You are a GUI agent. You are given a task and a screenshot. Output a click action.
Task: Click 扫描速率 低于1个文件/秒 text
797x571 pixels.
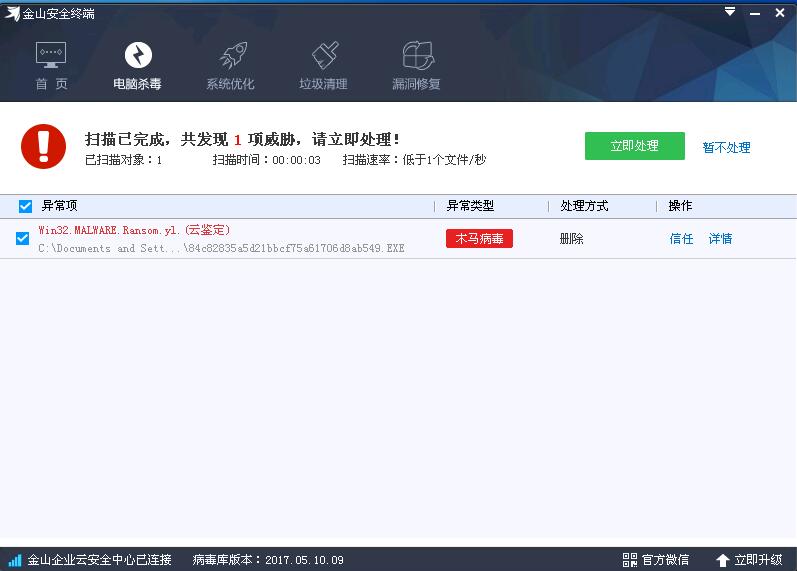[414, 160]
